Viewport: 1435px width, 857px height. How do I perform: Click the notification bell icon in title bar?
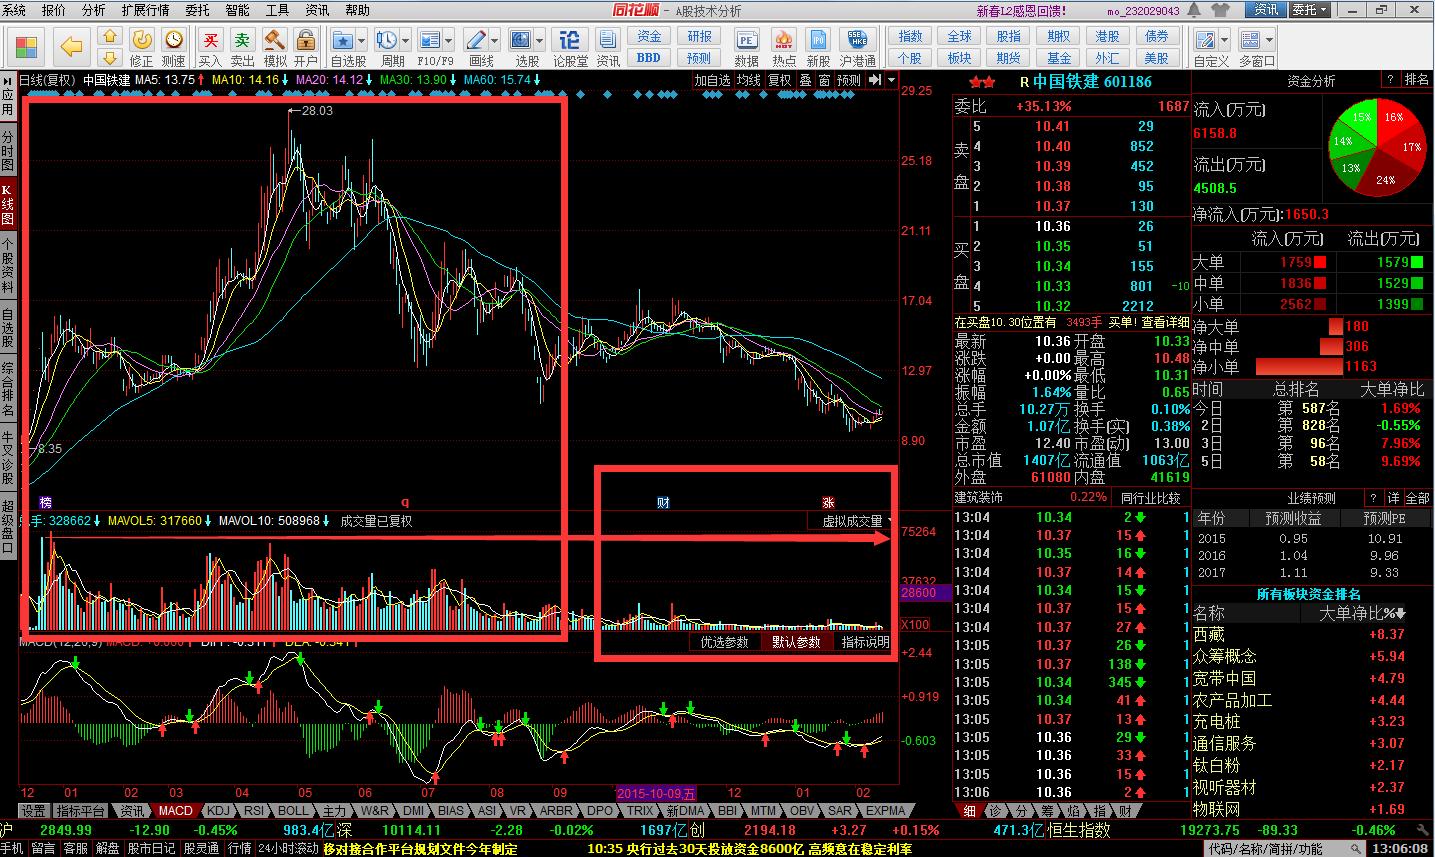(1195, 10)
